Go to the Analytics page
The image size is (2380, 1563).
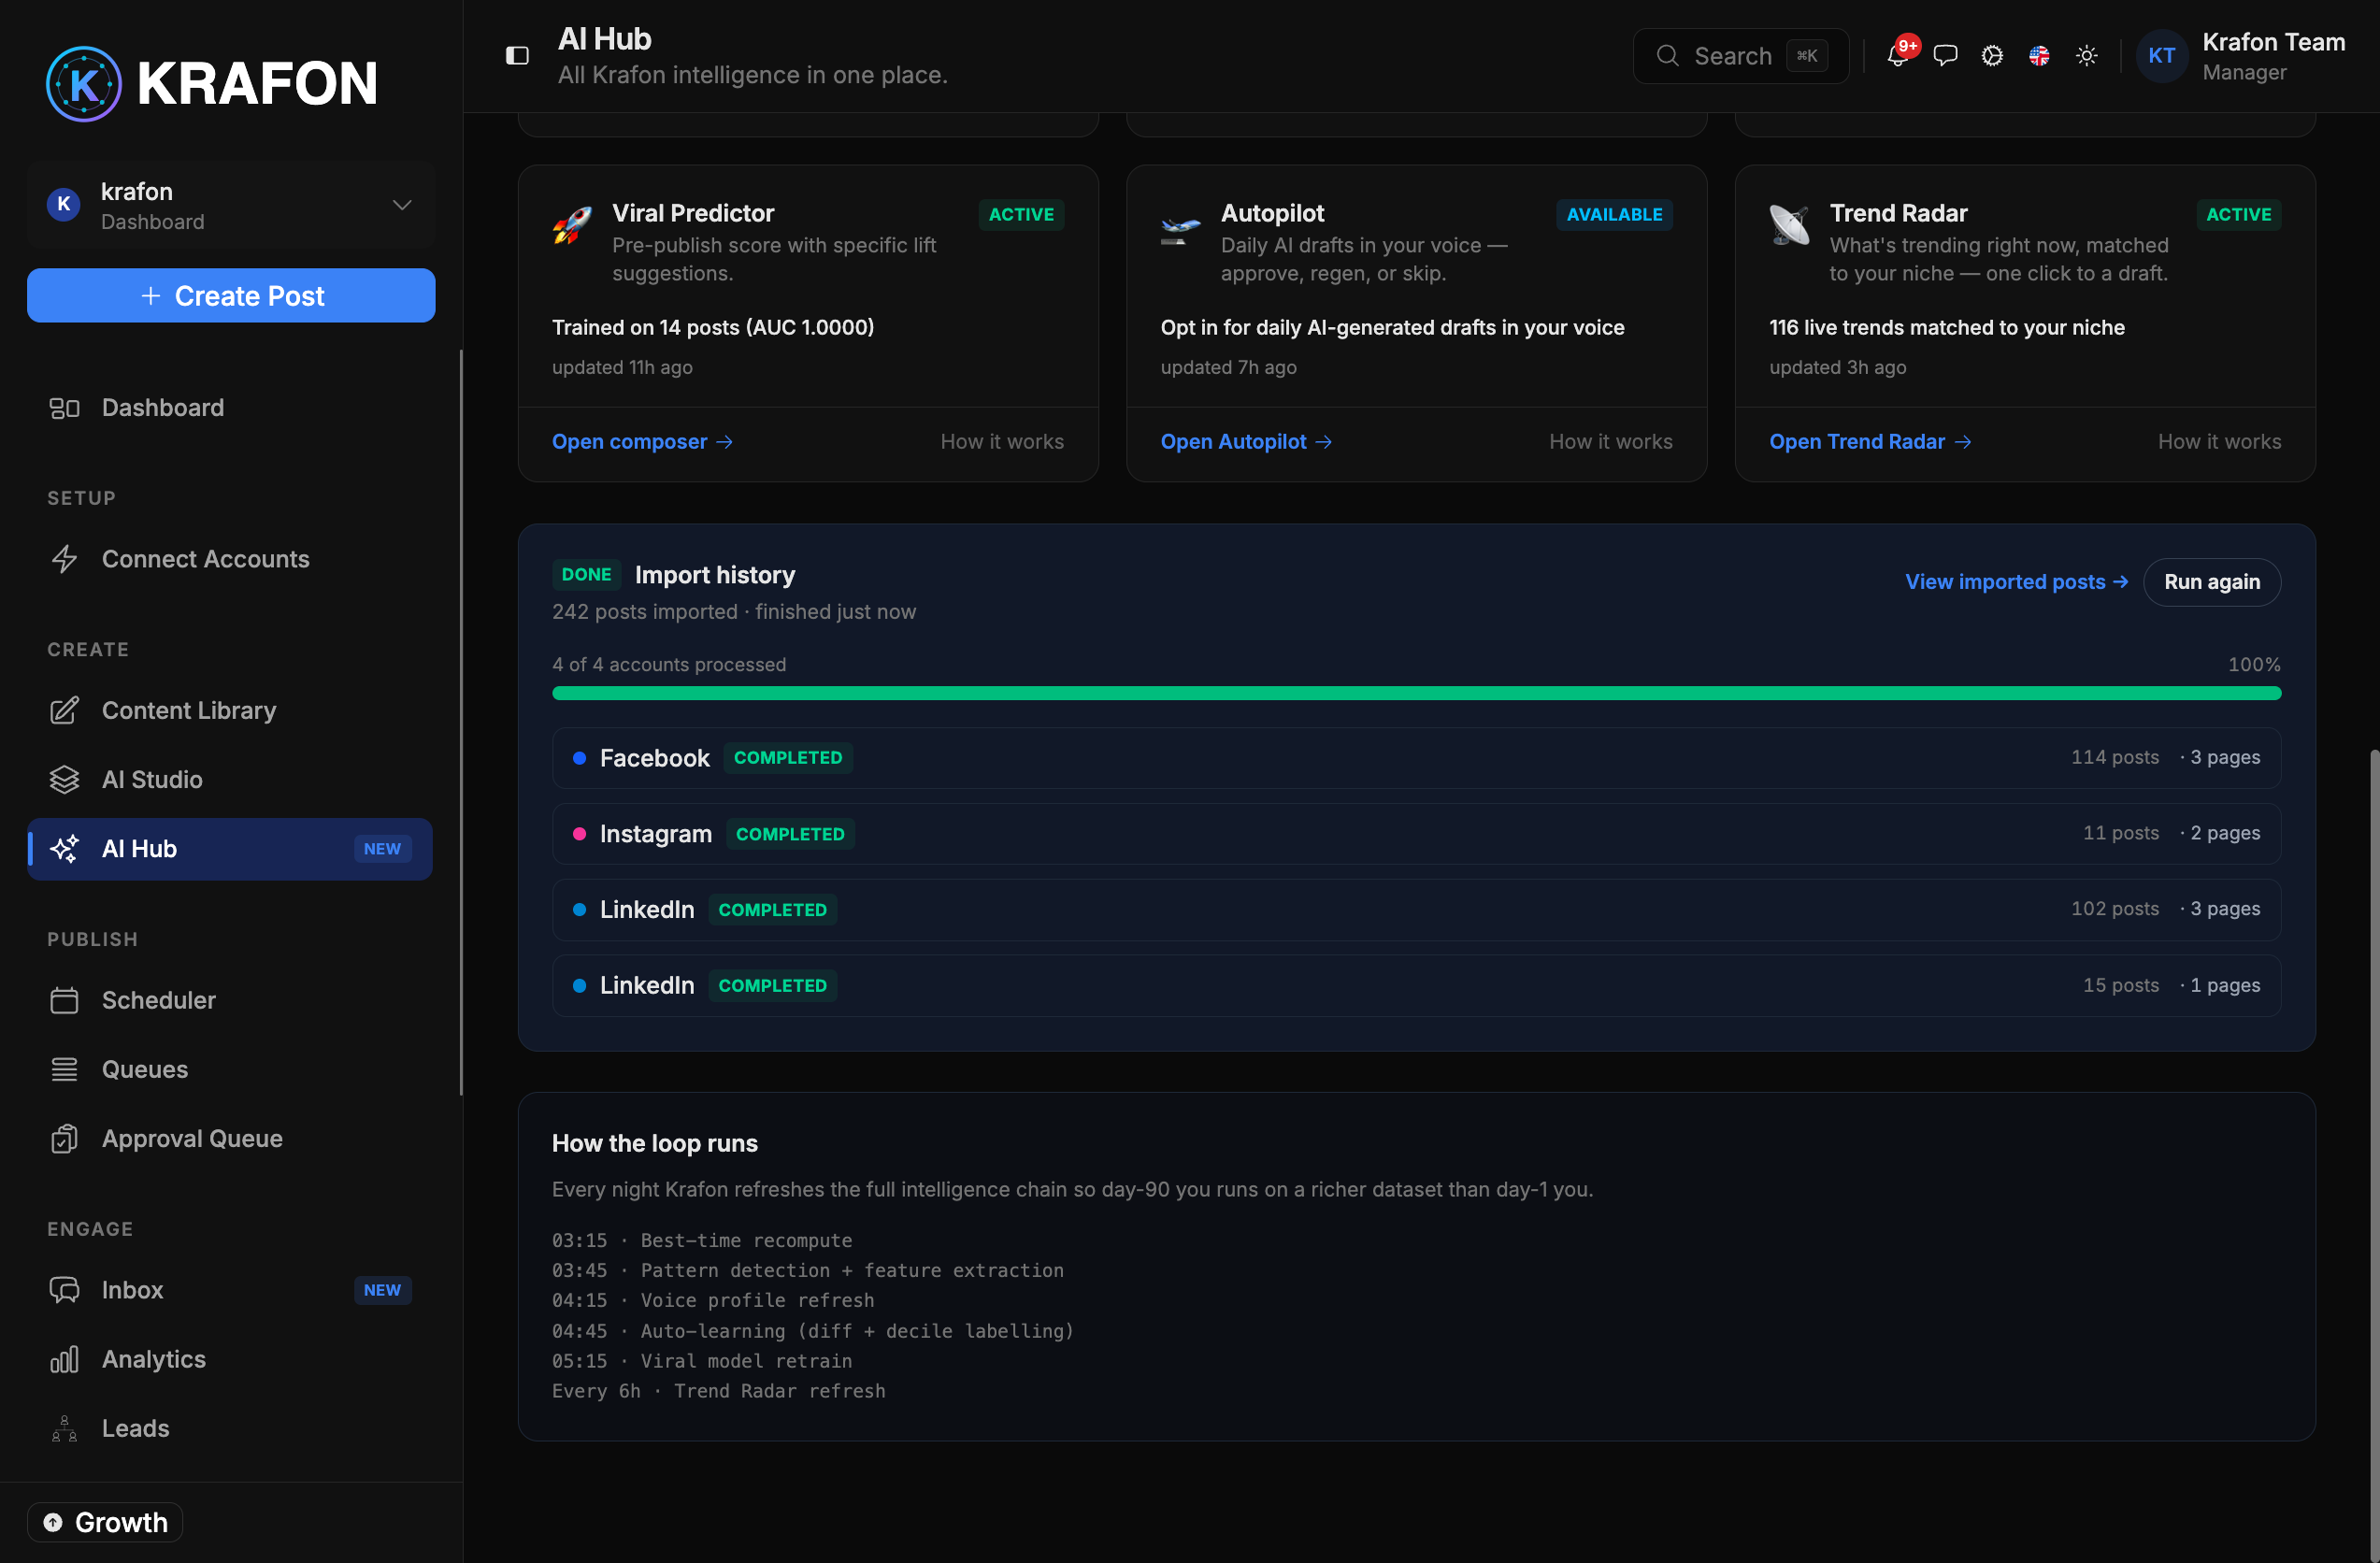(230, 1359)
